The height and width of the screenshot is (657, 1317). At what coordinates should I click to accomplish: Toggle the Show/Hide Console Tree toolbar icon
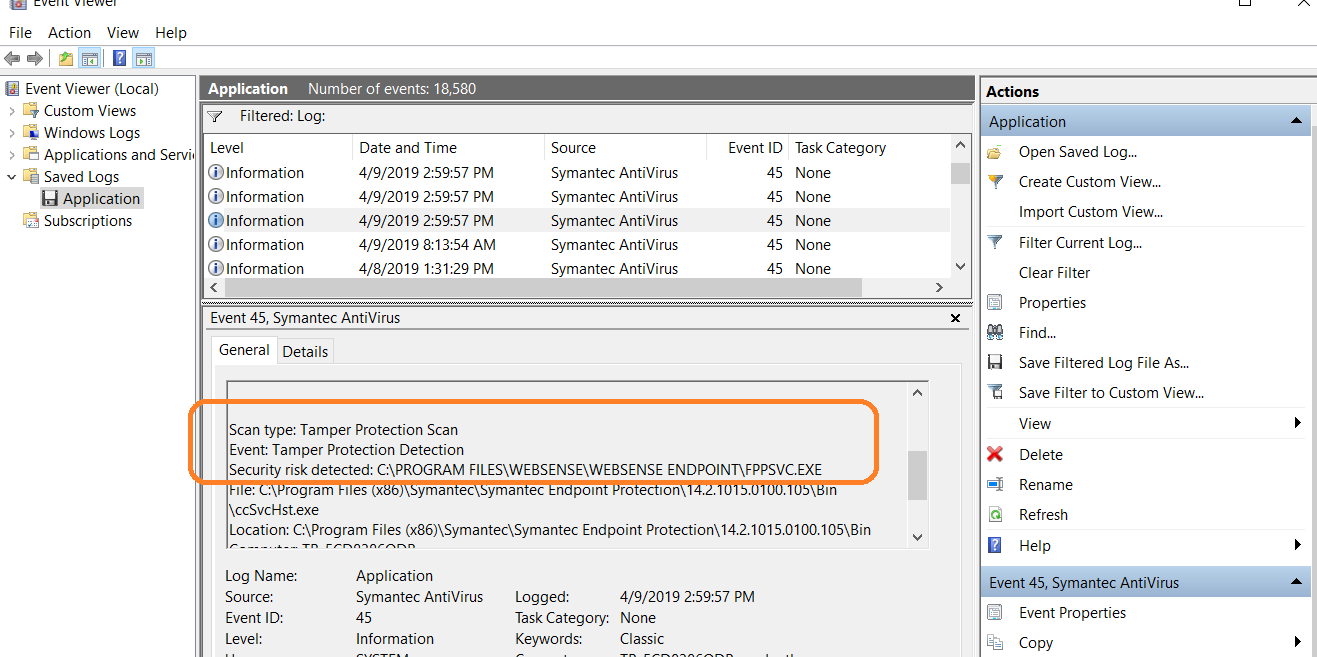[x=90, y=58]
